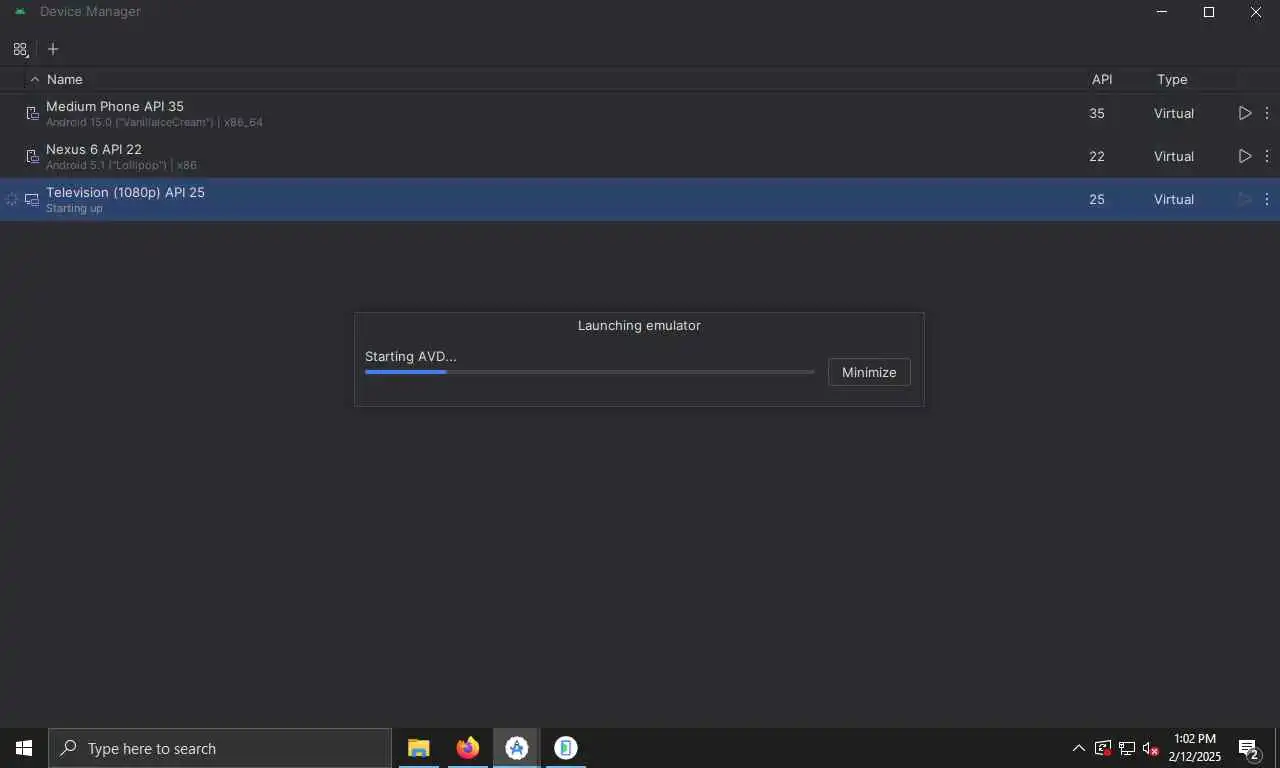This screenshot has width=1280, height=768.
Task: Open the notification center icon
Action: pyautogui.click(x=1249, y=748)
